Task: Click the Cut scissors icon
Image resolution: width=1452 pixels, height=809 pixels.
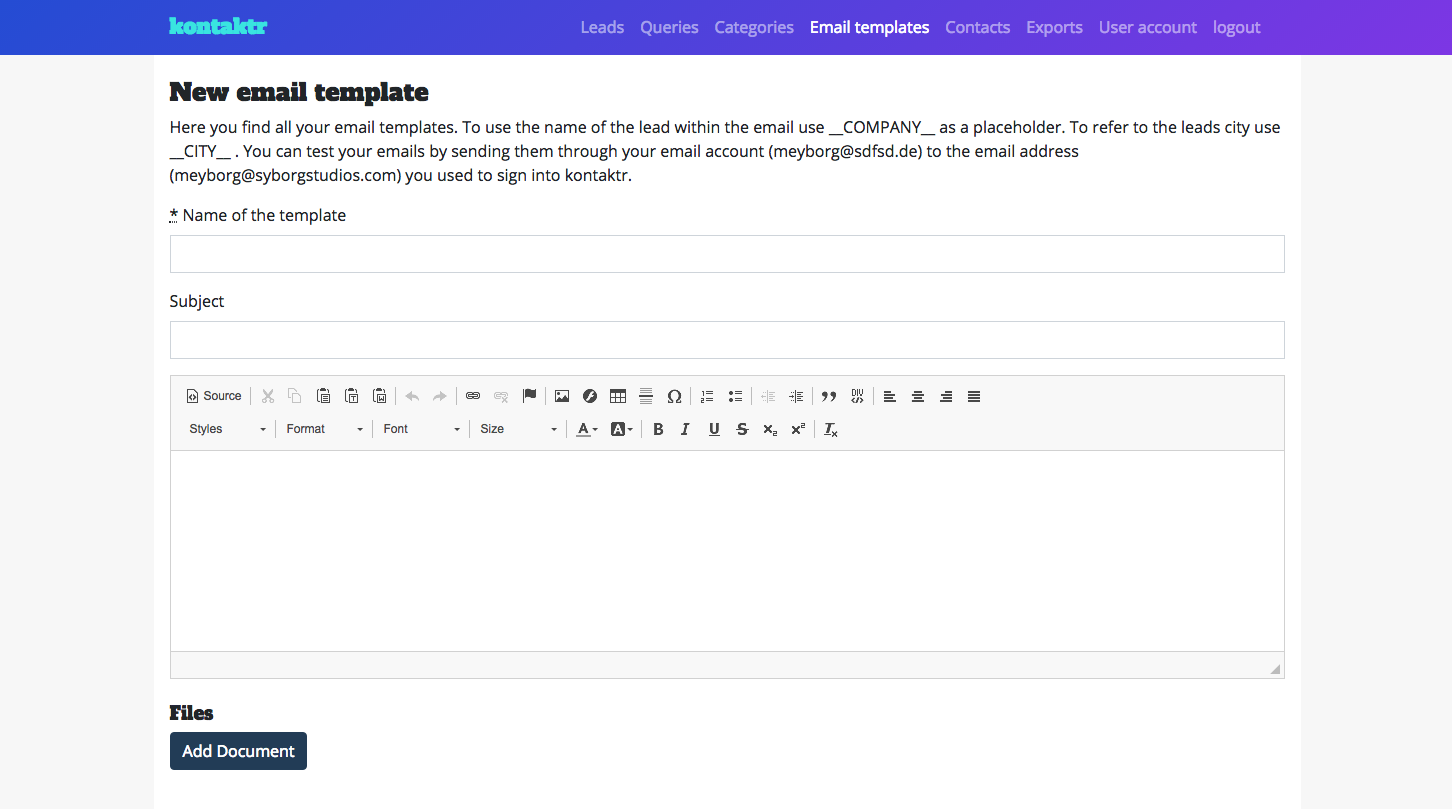Action: [x=268, y=396]
